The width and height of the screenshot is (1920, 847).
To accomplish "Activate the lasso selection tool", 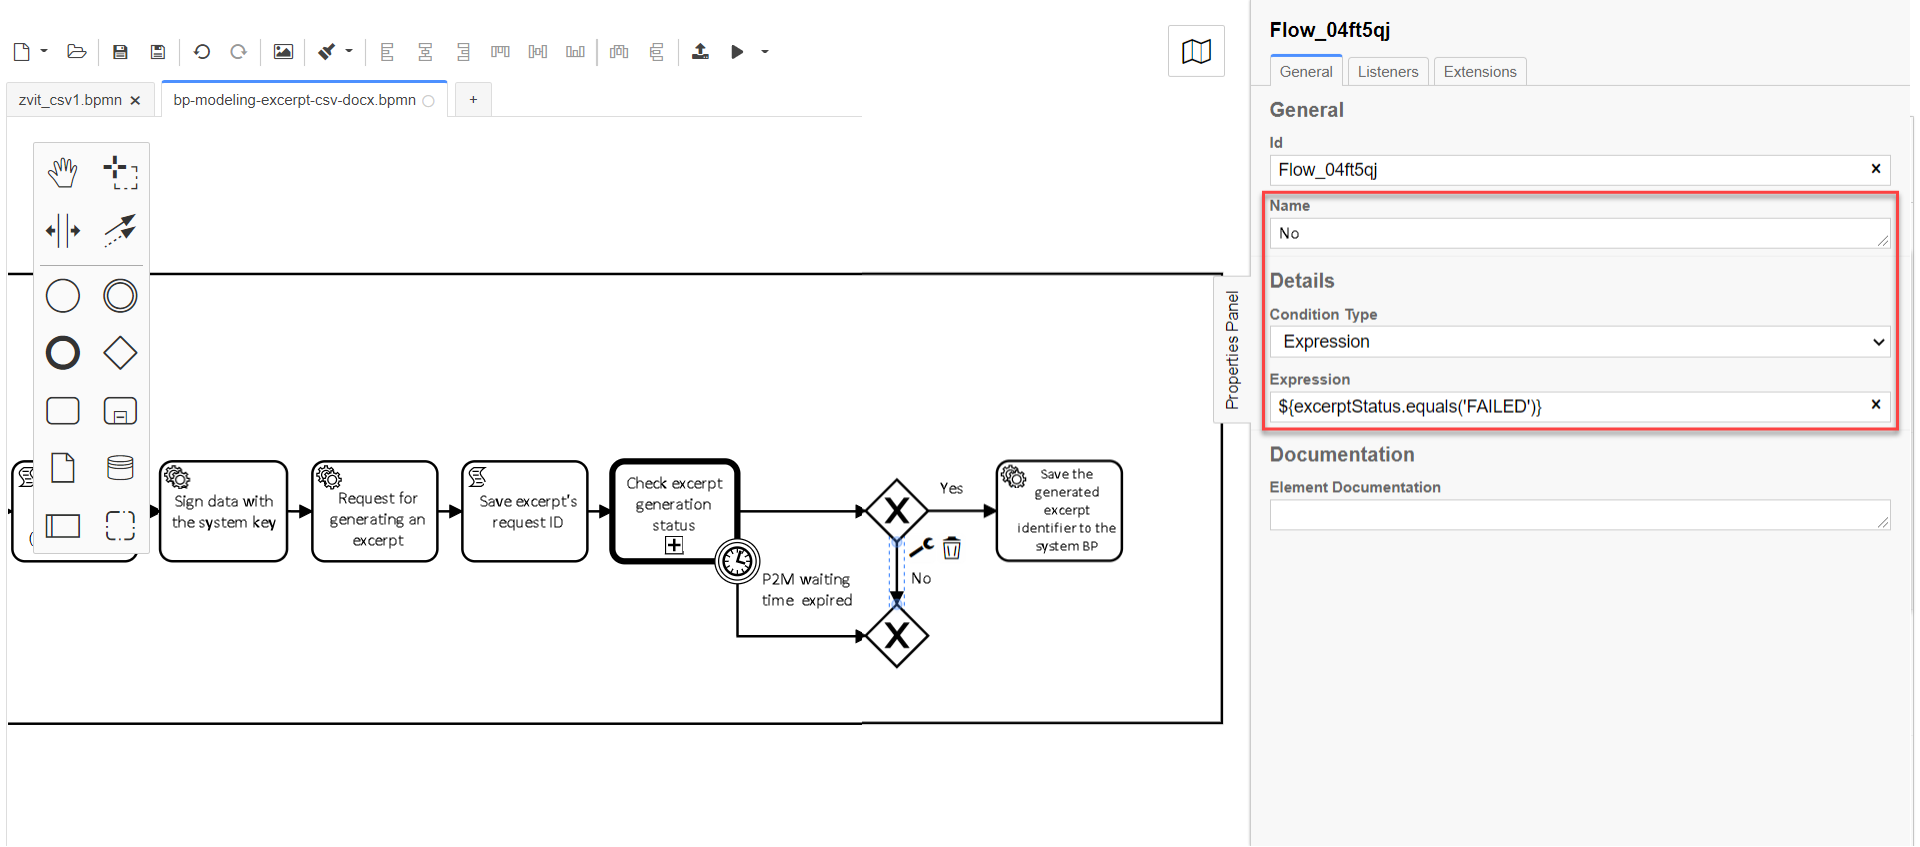I will pyautogui.click(x=120, y=173).
